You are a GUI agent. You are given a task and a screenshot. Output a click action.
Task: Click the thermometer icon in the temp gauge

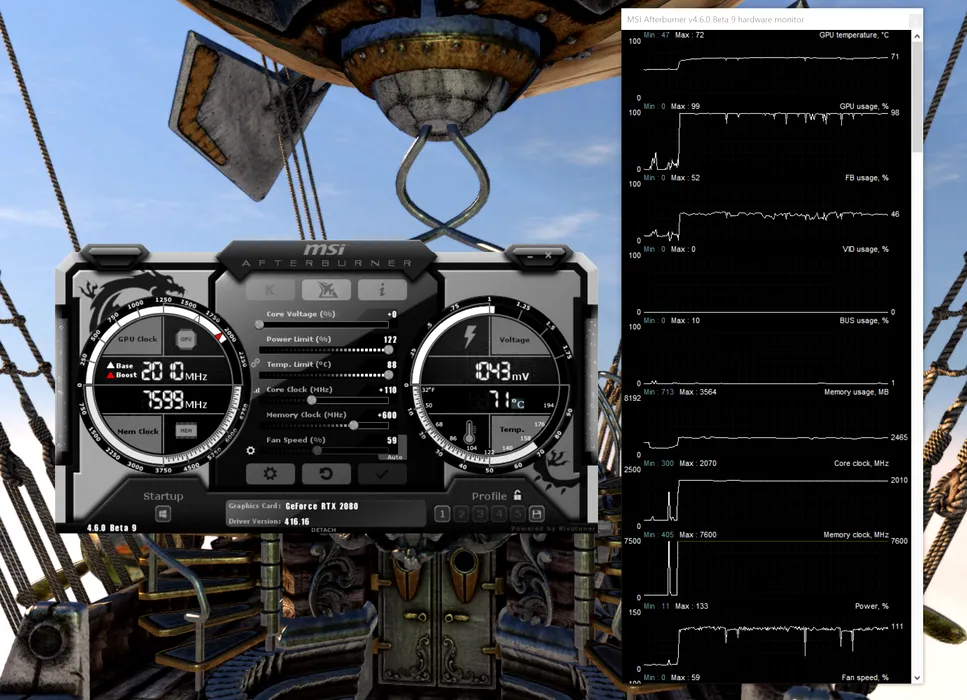(469, 432)
